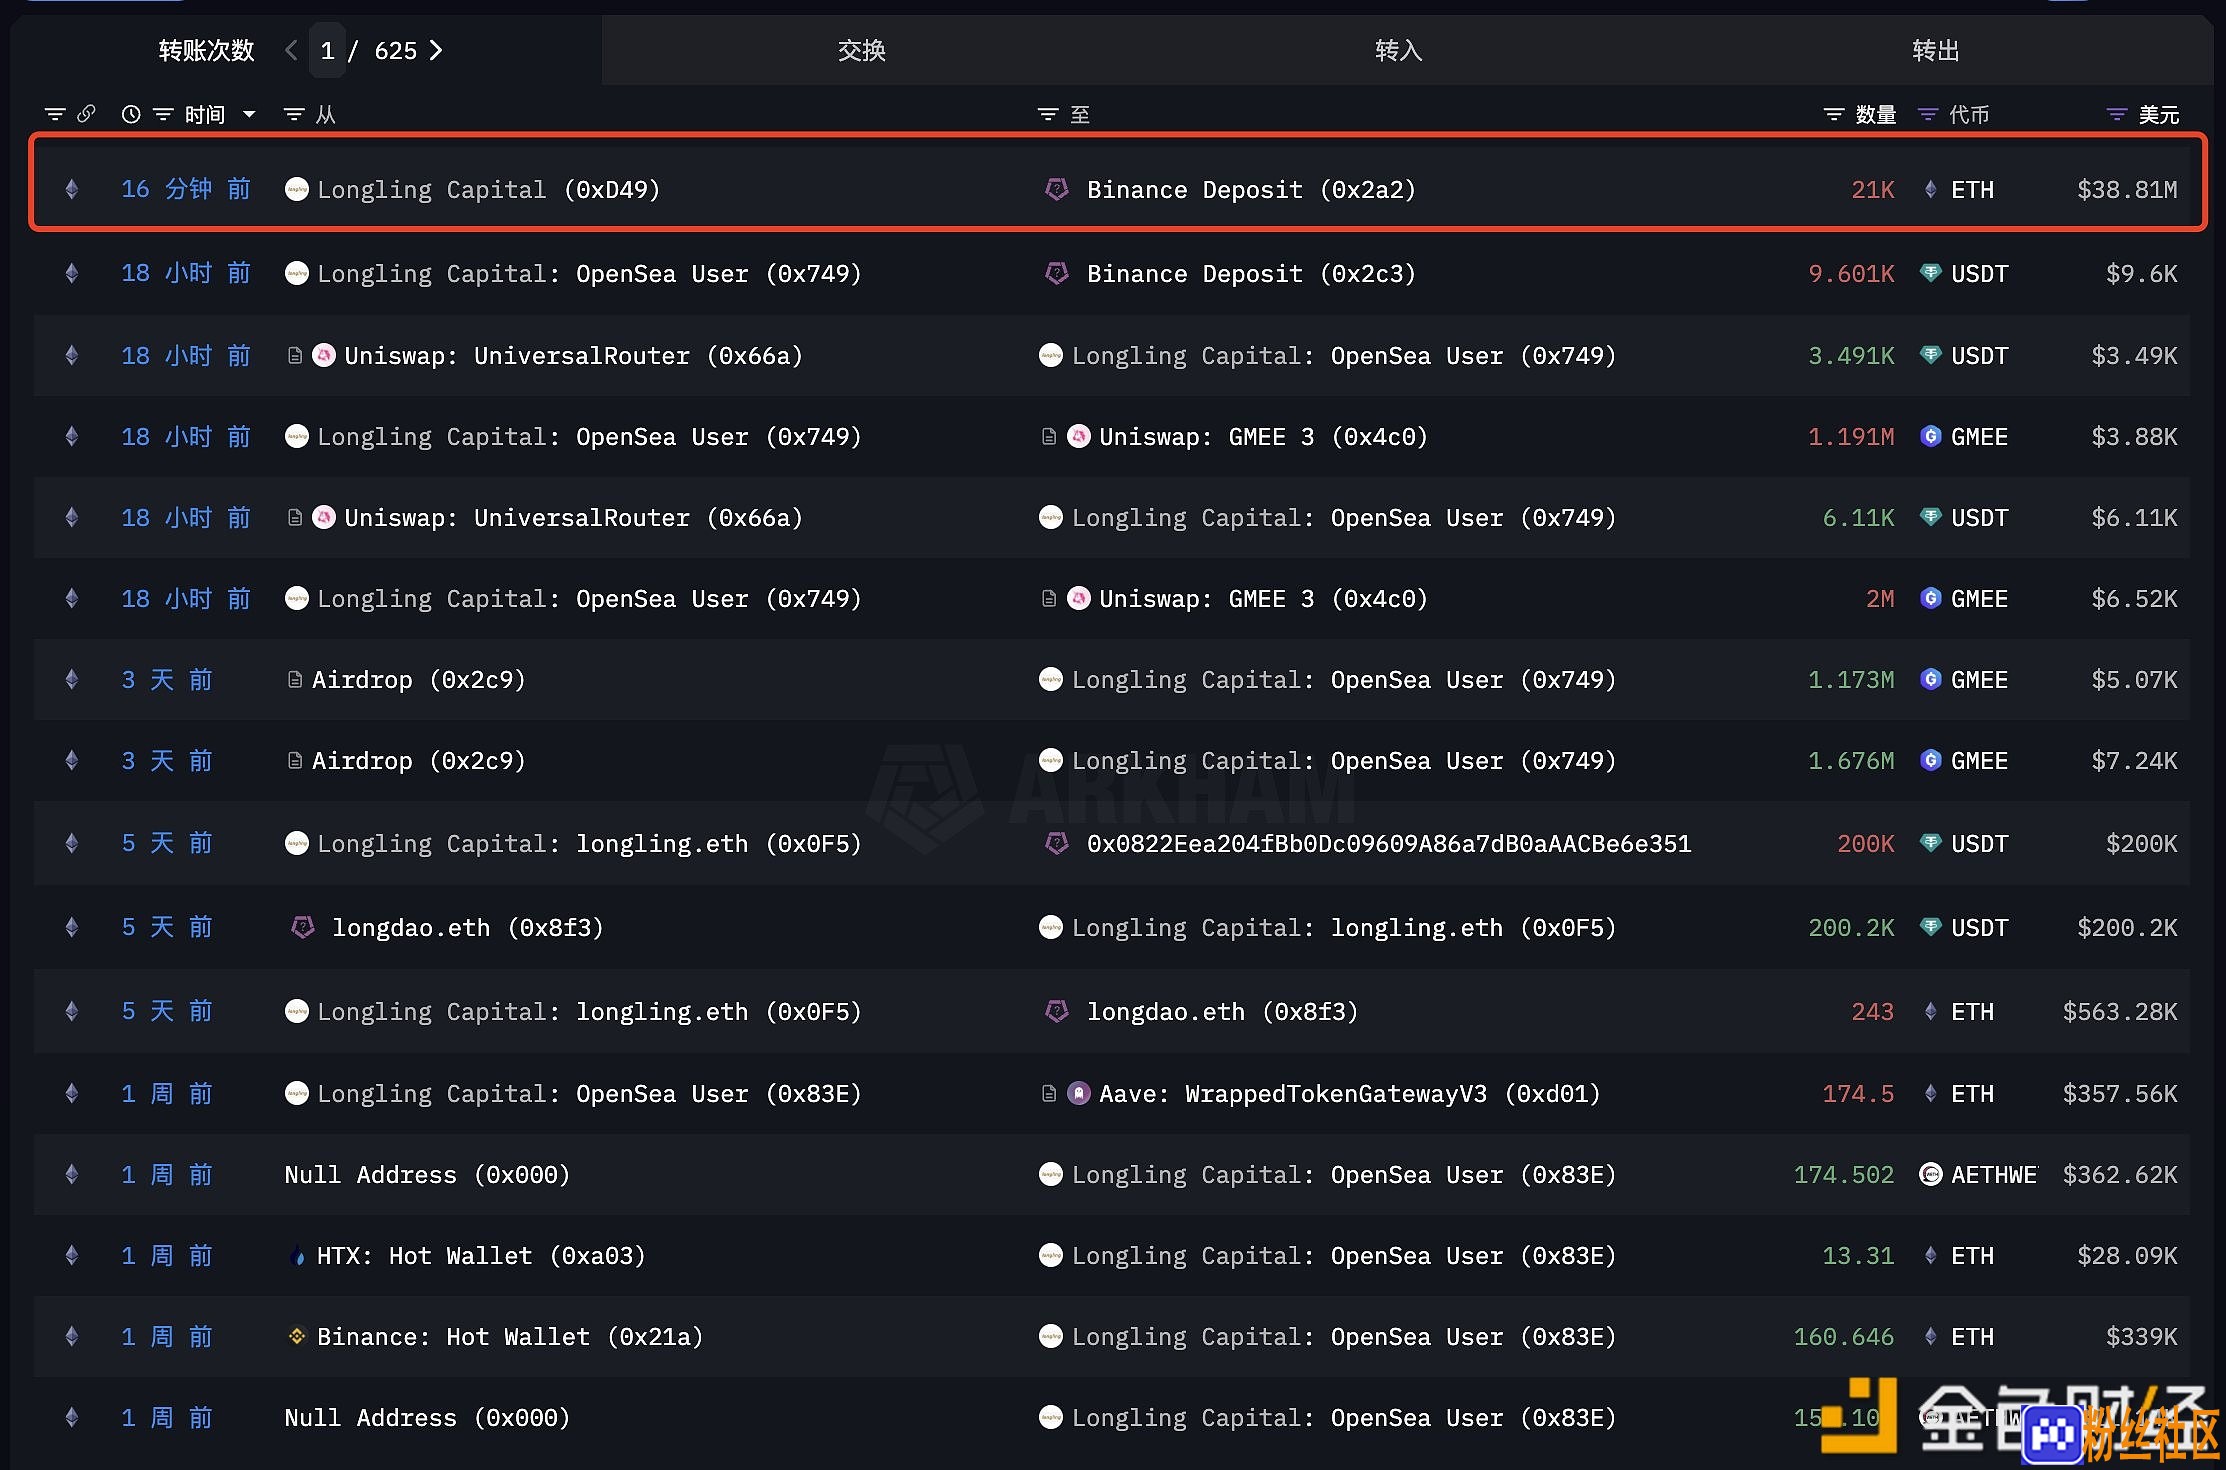This screenshot has width=2226, height=1470.
Task: Click Binance logo beside Hot Wallet
Action: 297,1336
